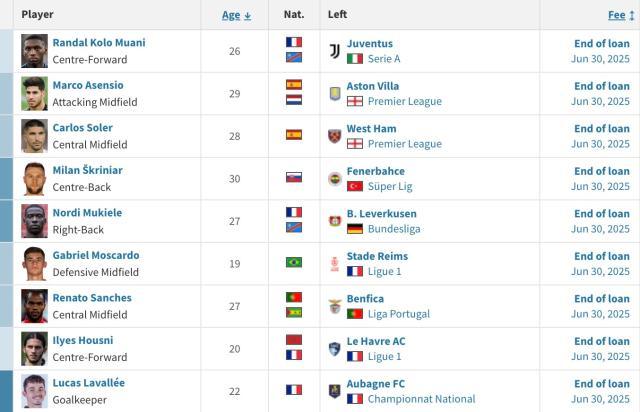Click the Aubagne FC club badge
This screenshot has height=412, width=640.
(334, 391)
